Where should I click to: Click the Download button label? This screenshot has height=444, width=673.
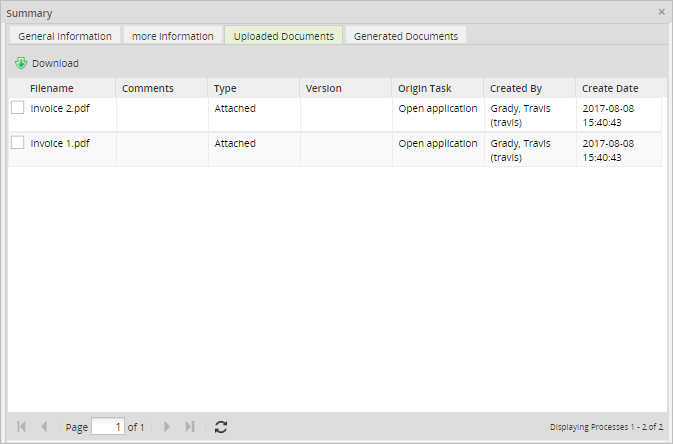pyautogui.click(x=55, y=63)
